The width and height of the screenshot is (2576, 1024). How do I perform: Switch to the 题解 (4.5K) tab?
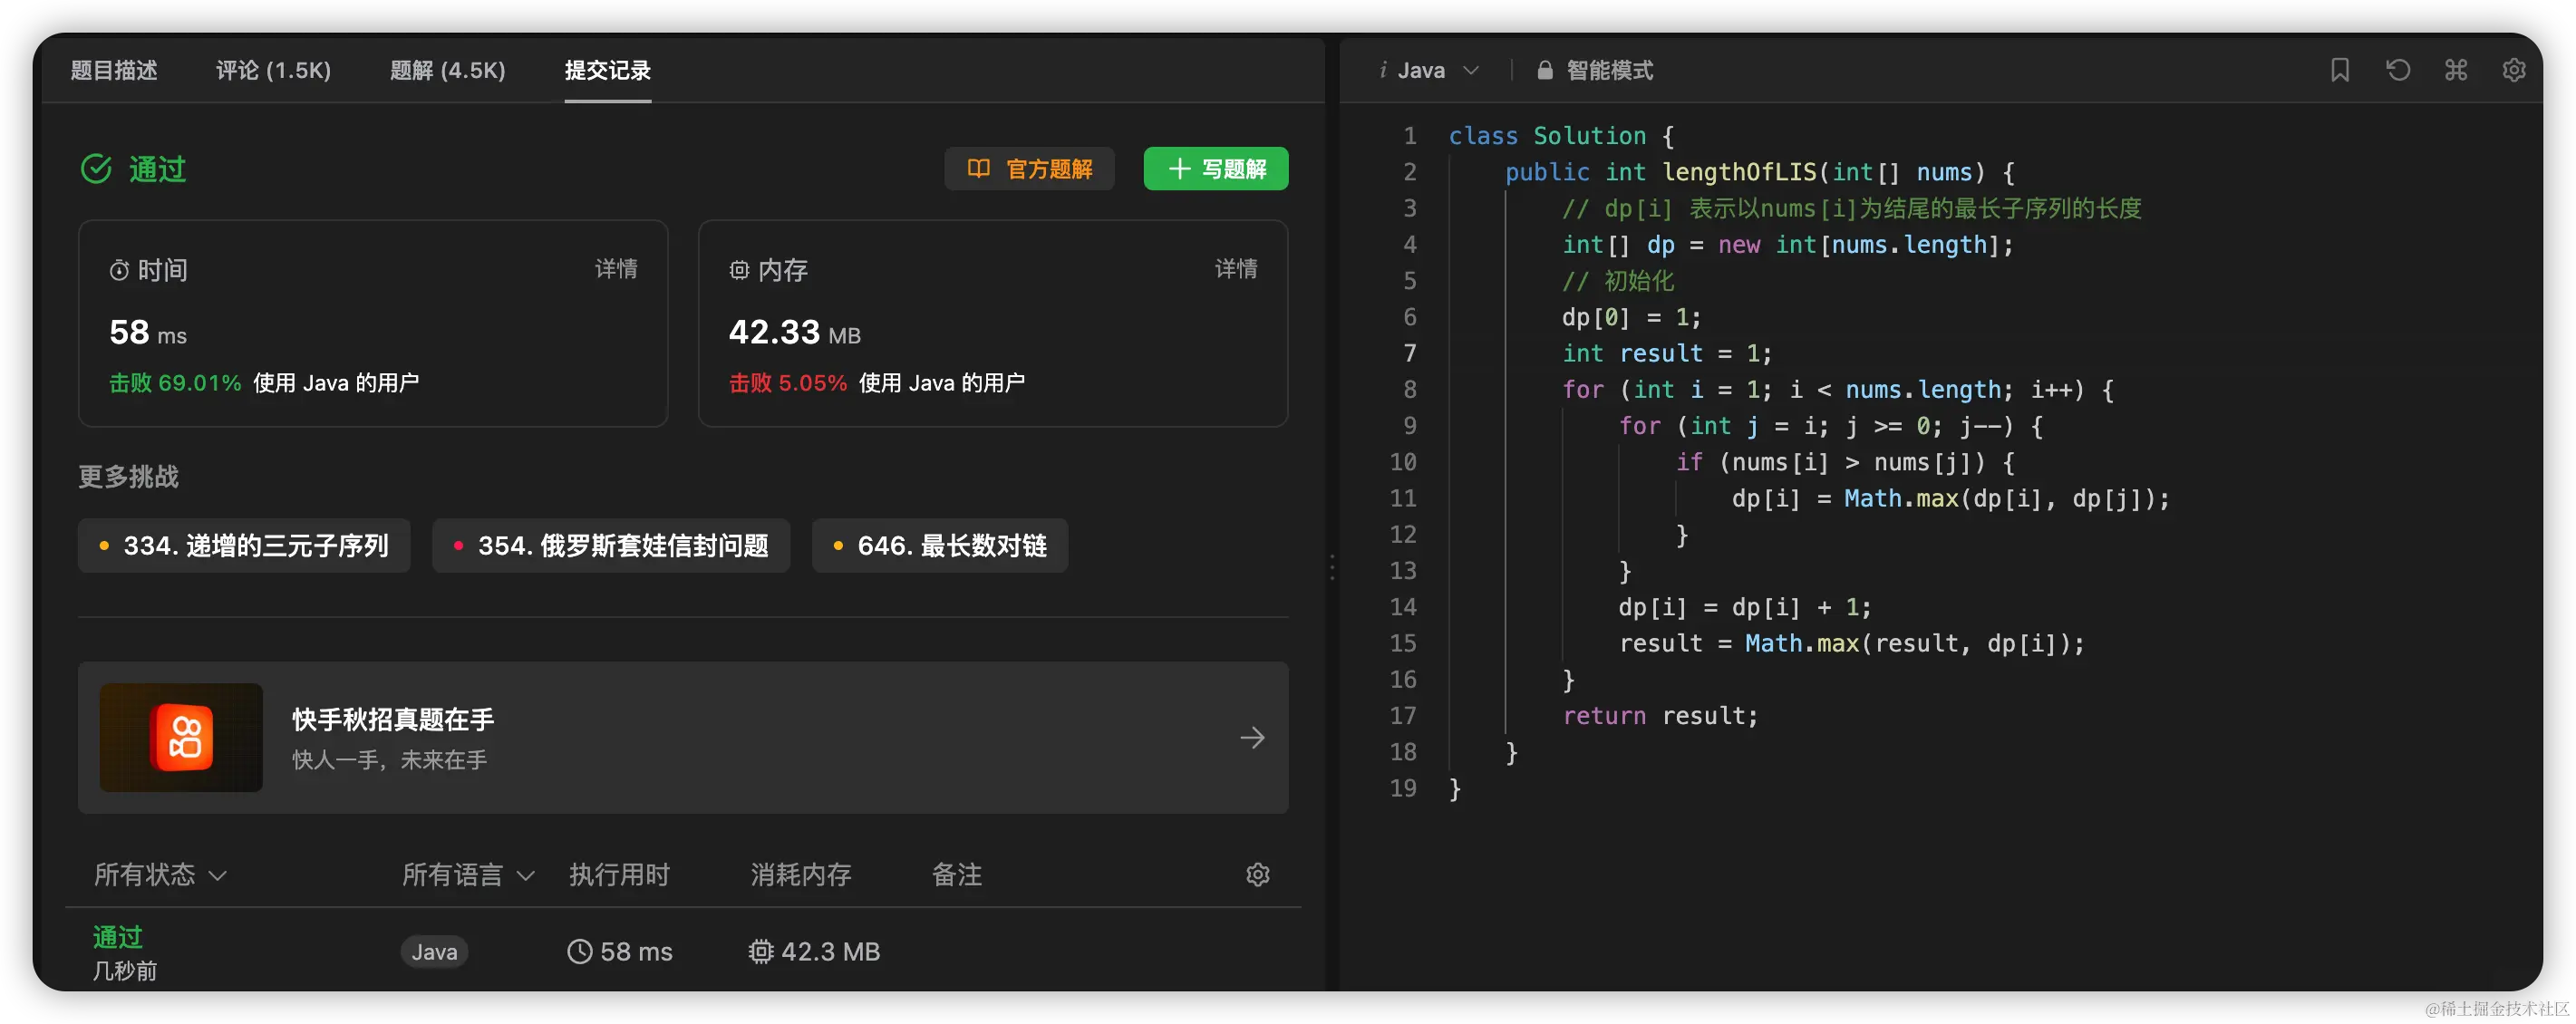[x=447, y=70]
